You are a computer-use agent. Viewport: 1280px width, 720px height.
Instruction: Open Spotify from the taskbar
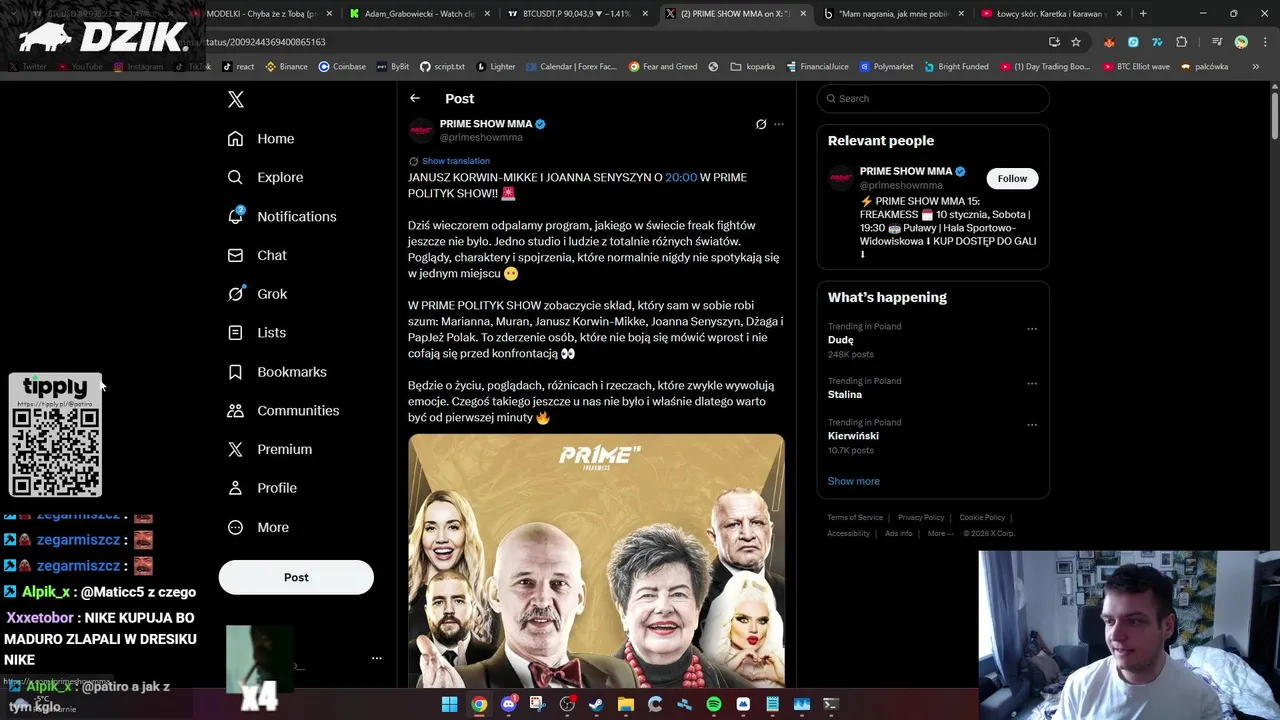(714, 704)
